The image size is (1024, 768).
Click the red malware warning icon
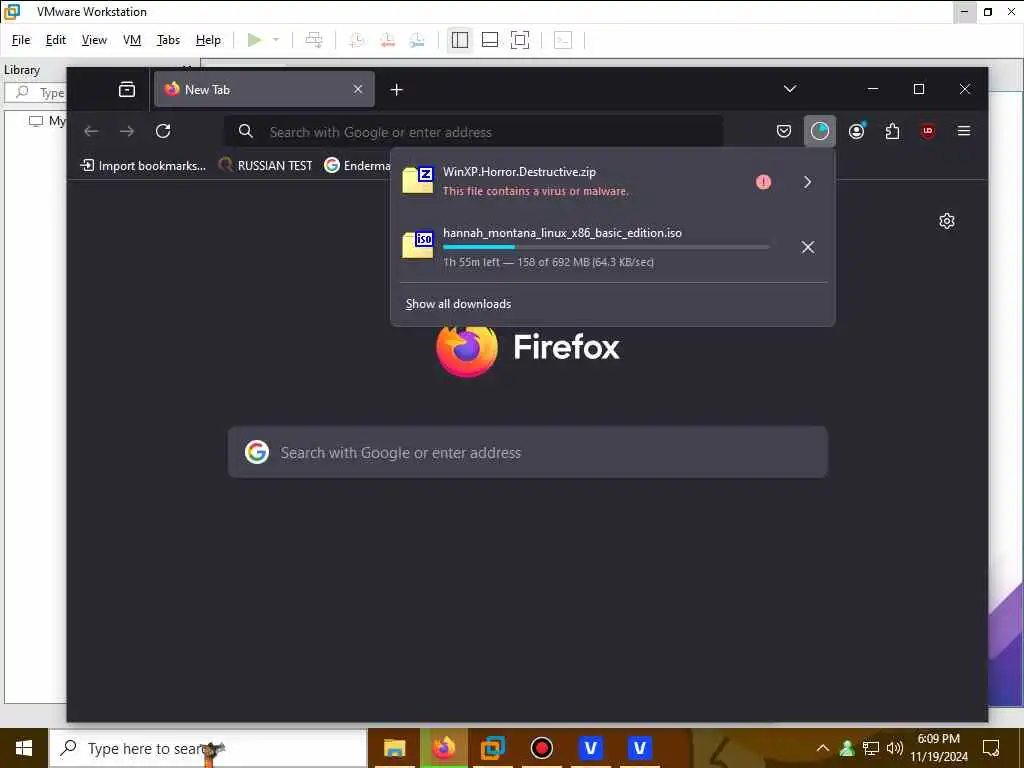(763, 182)
